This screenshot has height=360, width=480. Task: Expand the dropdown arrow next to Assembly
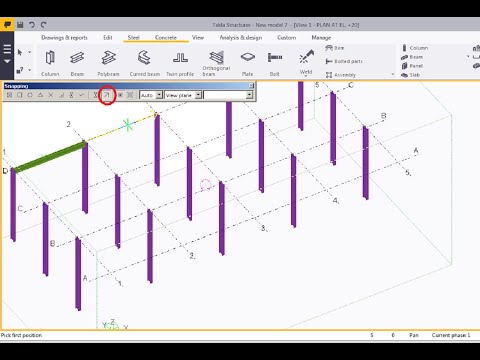(x=393, y=74)
